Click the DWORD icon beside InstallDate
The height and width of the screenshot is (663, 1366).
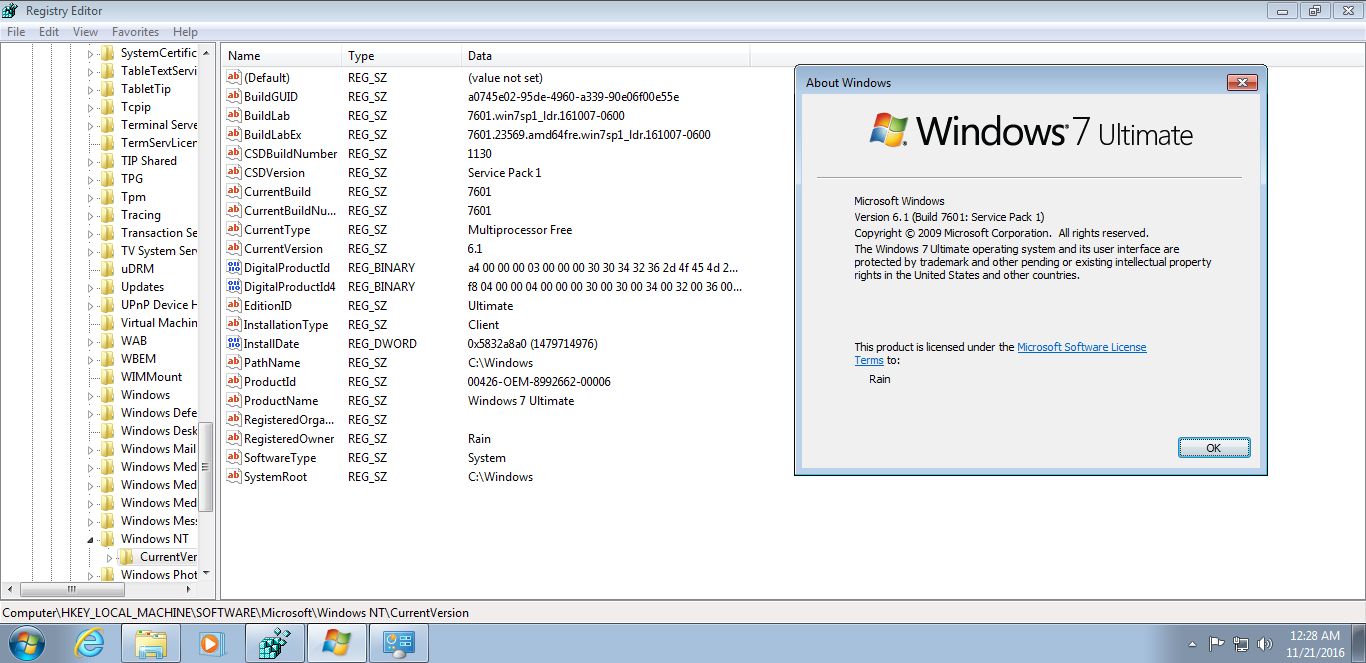pos(234,344)
